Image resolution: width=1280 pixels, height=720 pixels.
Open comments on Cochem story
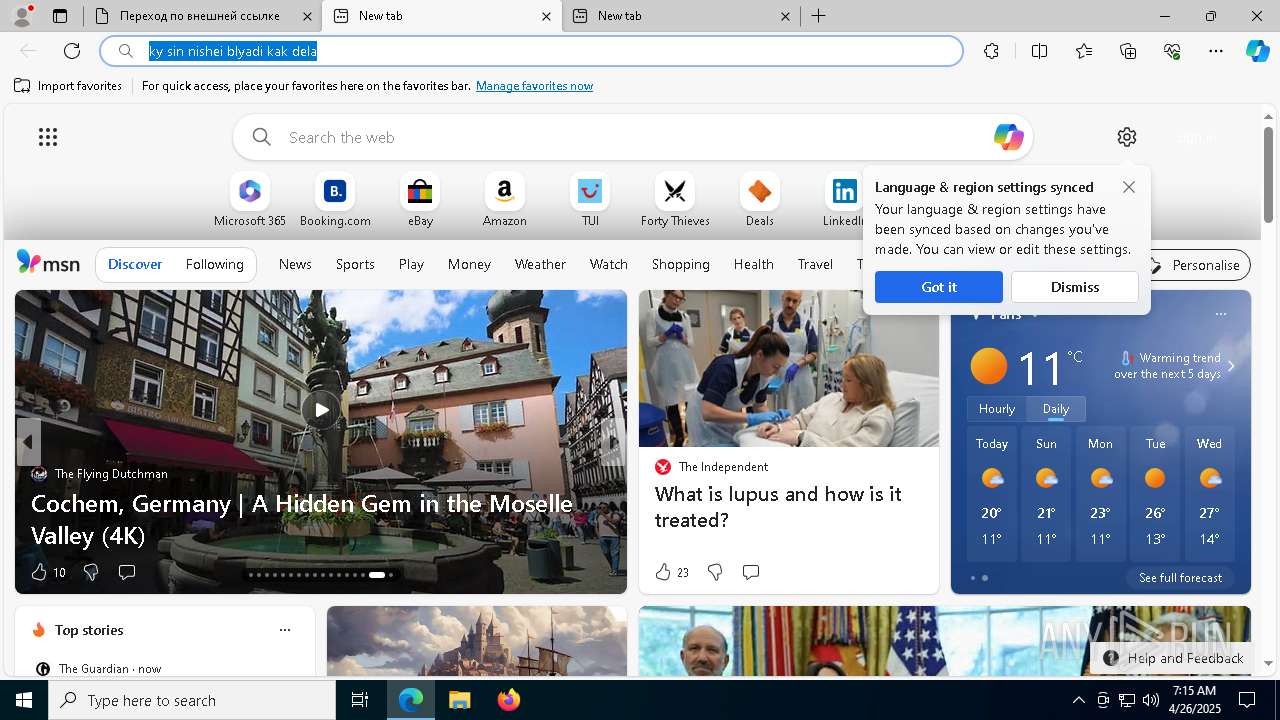(x=127, y=572)
